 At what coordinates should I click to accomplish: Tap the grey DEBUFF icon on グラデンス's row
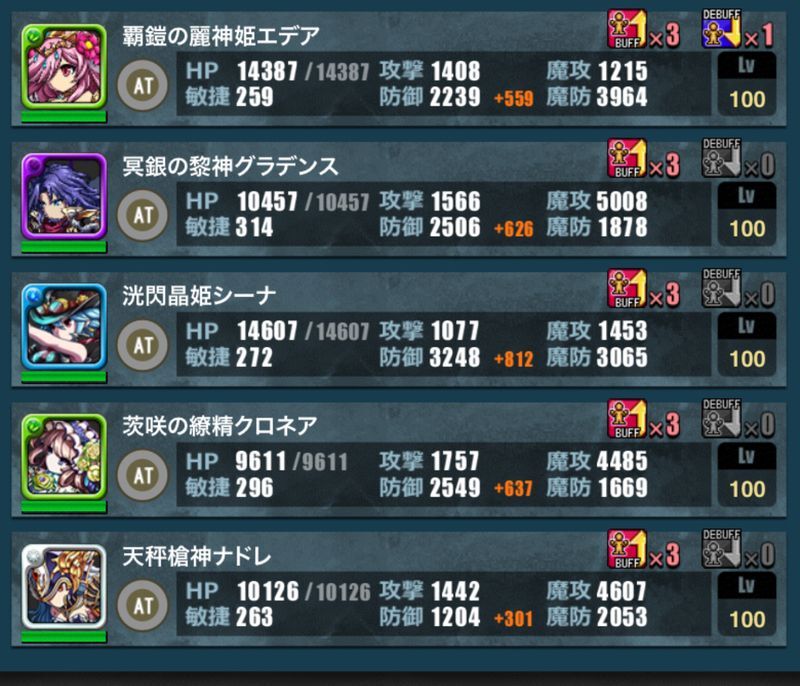point(721,159)
